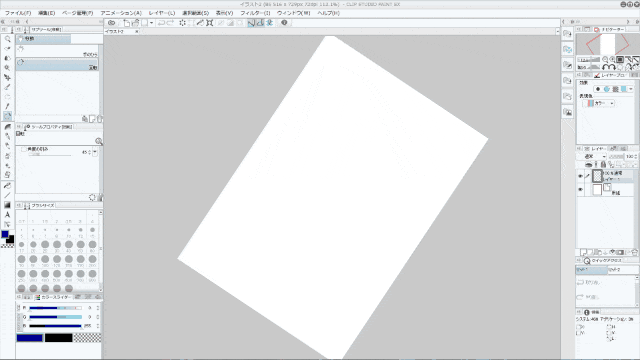Click the redo entry in Quick Access
640x360 pixels.
coord(606,297)
